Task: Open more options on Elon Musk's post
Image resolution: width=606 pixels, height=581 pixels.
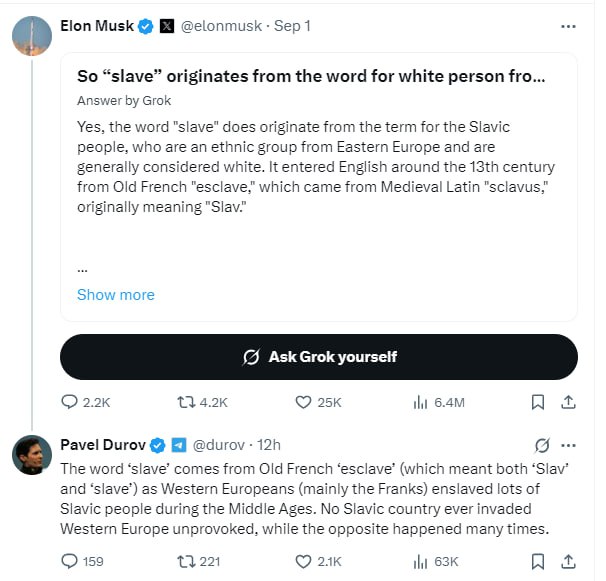Action: 568,26
